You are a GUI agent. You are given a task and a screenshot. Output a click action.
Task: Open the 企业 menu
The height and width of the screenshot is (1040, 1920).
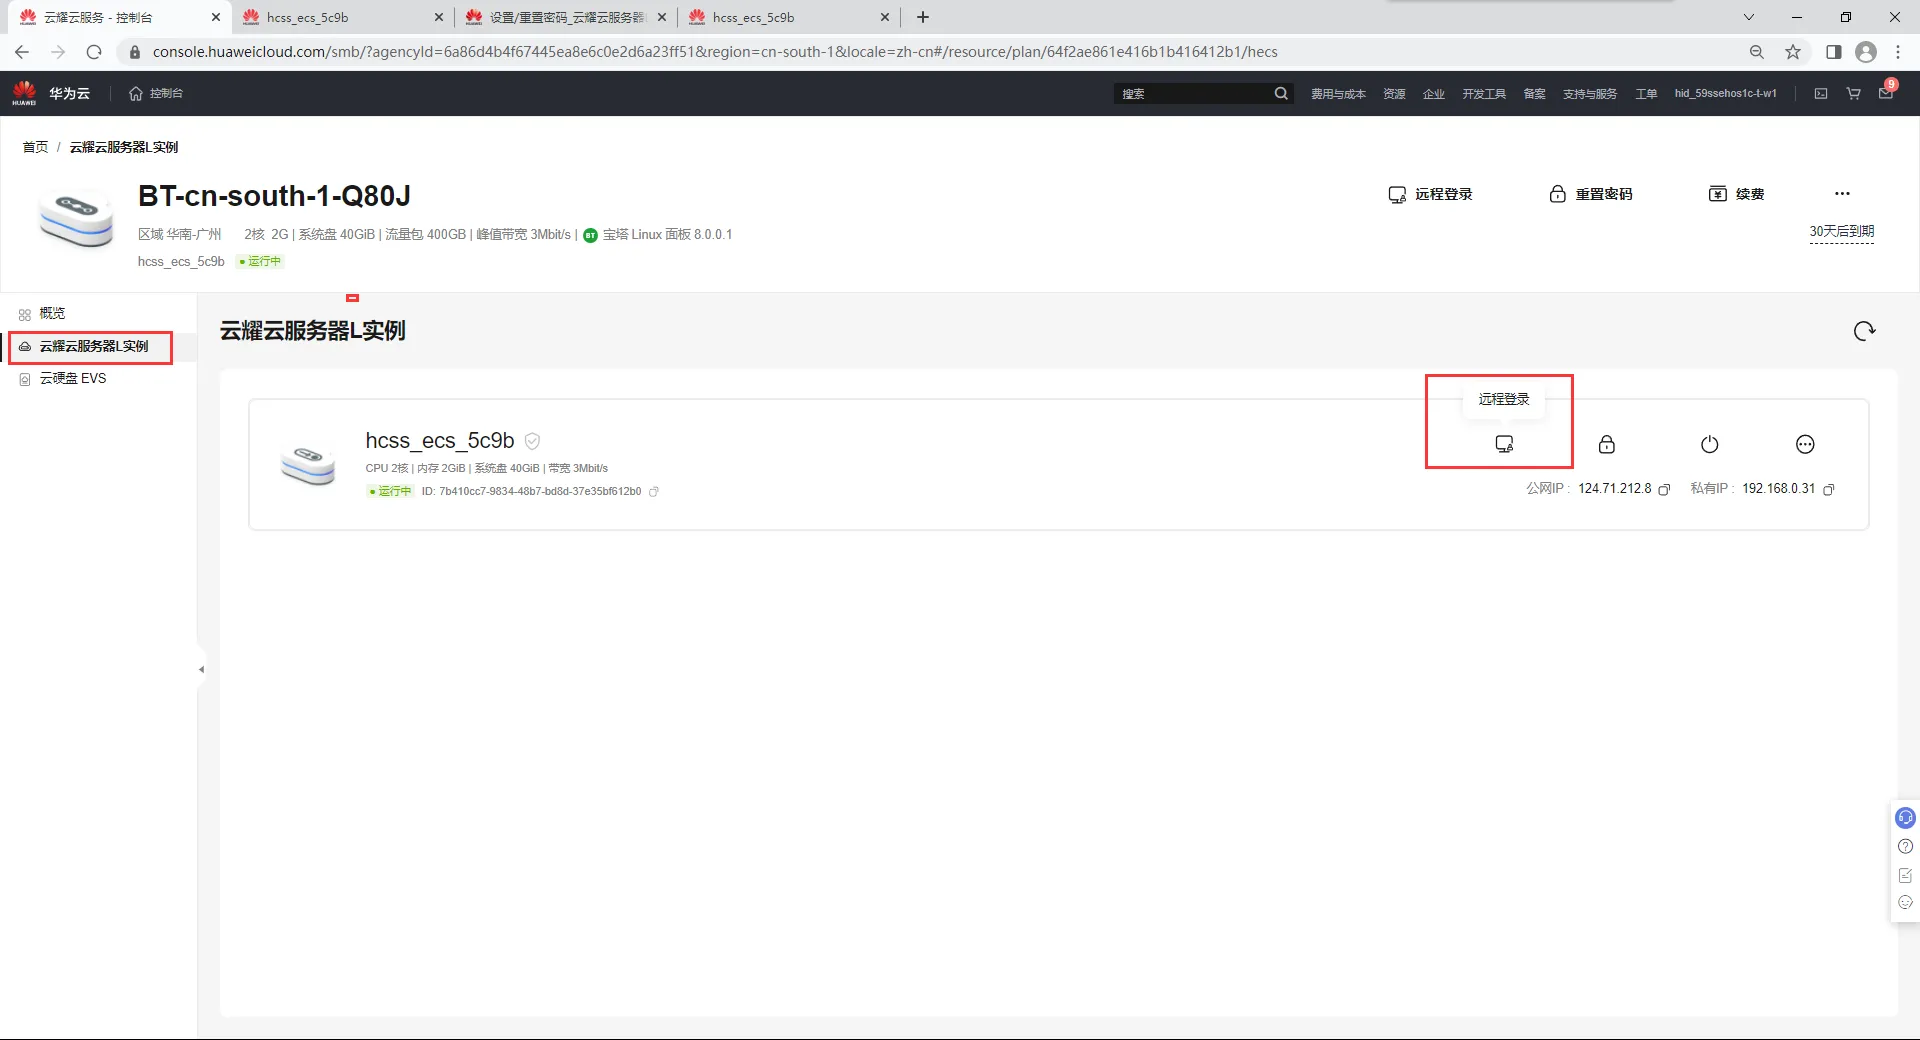(x=1434, y=94)
